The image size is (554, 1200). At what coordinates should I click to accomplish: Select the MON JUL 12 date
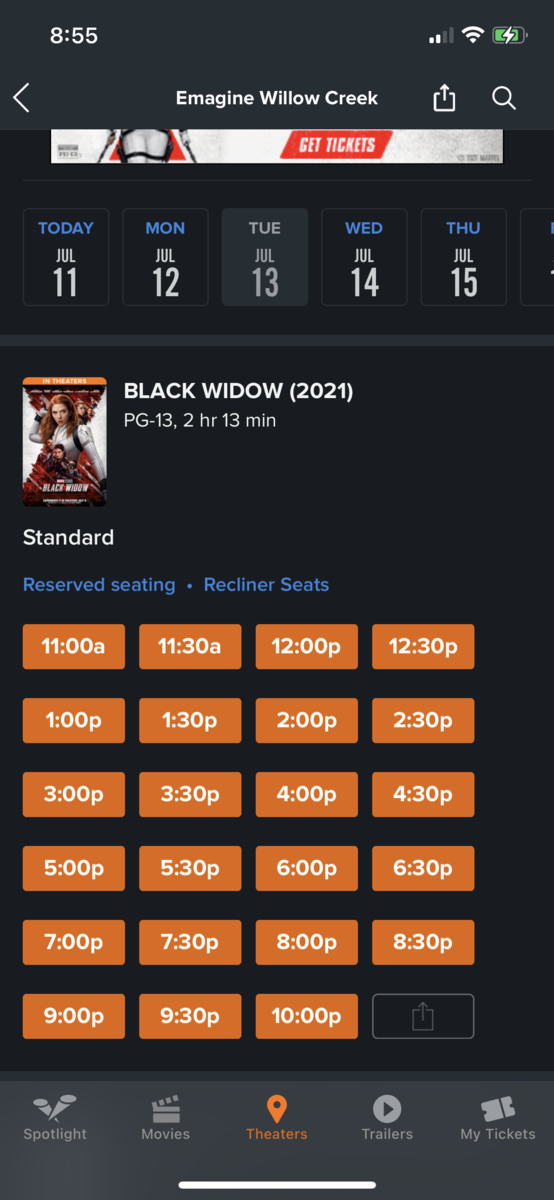click(x=165, y=257)
